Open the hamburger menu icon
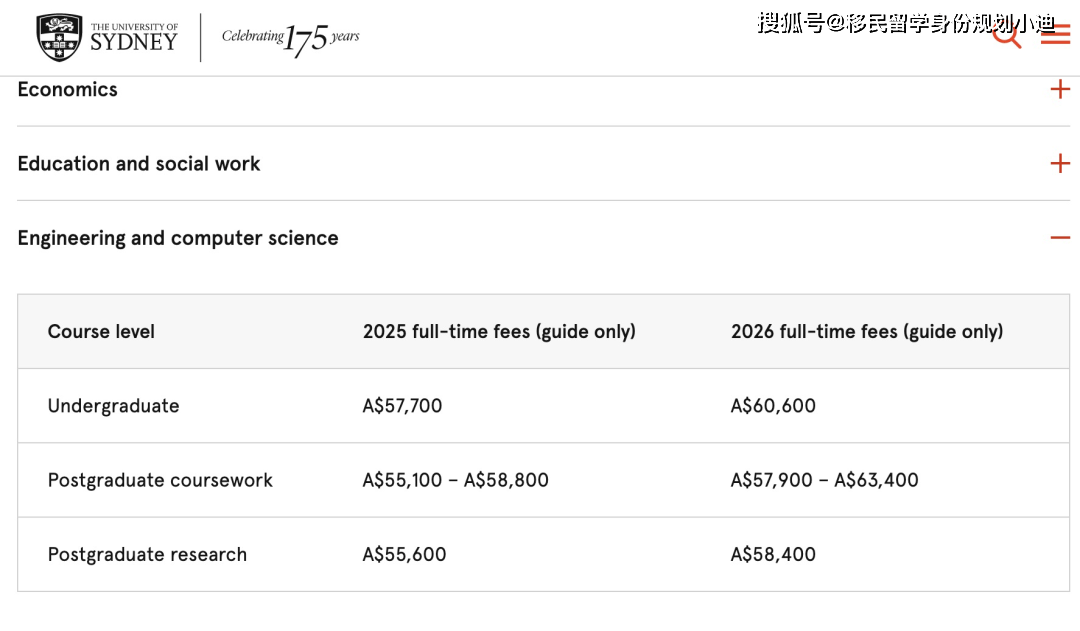 [1055, 34]
